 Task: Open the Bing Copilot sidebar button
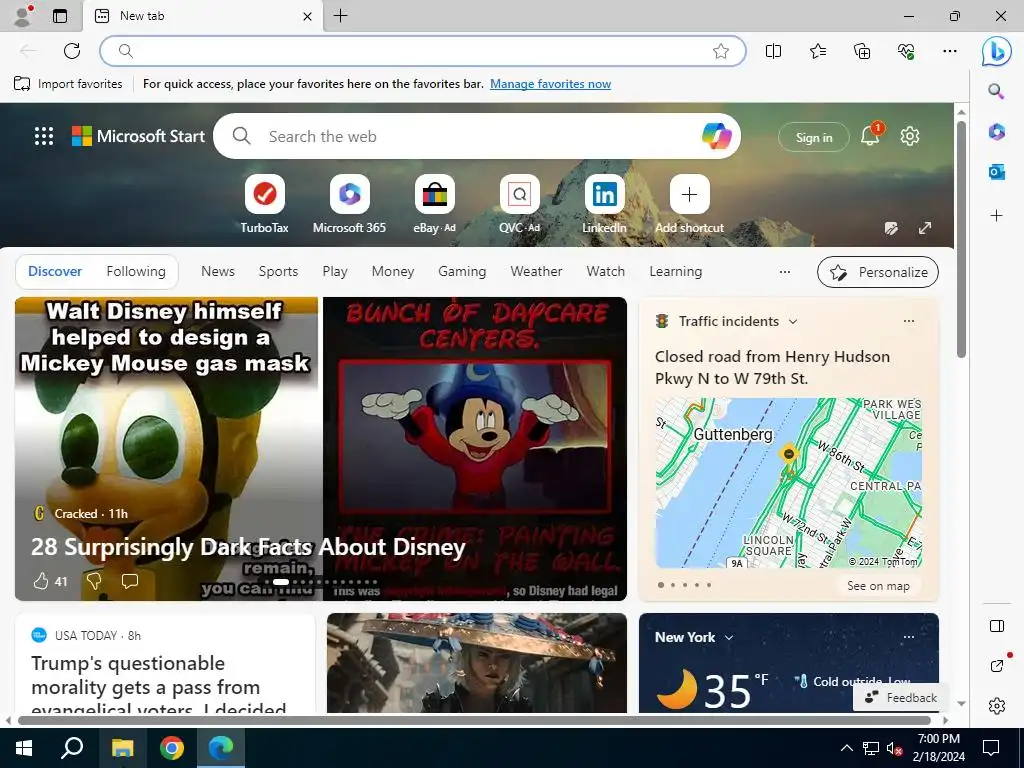(x=997, y=51)
